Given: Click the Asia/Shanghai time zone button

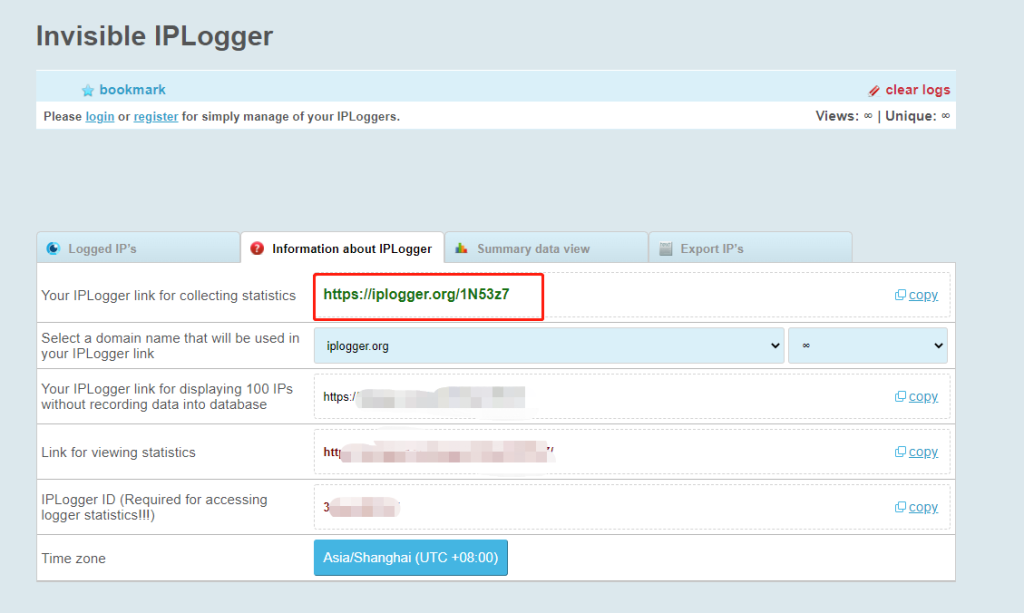Looking at the screenshot, I should coord(410,558).
